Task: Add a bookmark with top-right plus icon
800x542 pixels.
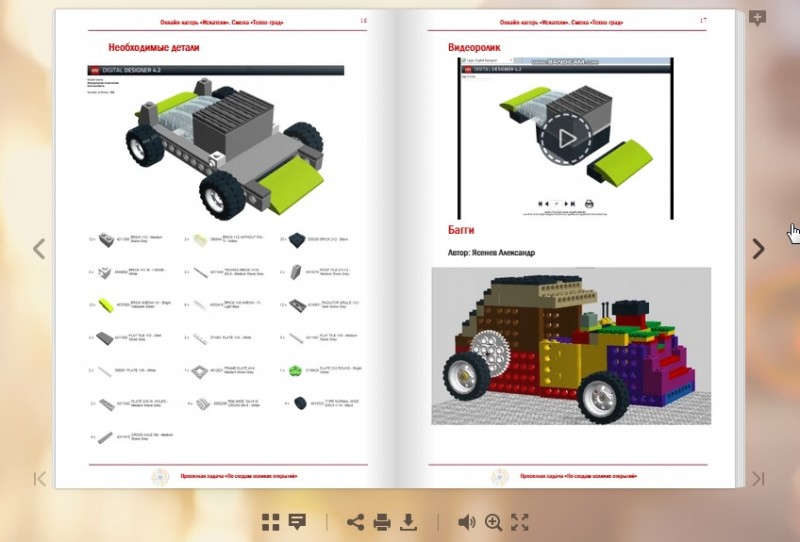Action: point(757,17)
